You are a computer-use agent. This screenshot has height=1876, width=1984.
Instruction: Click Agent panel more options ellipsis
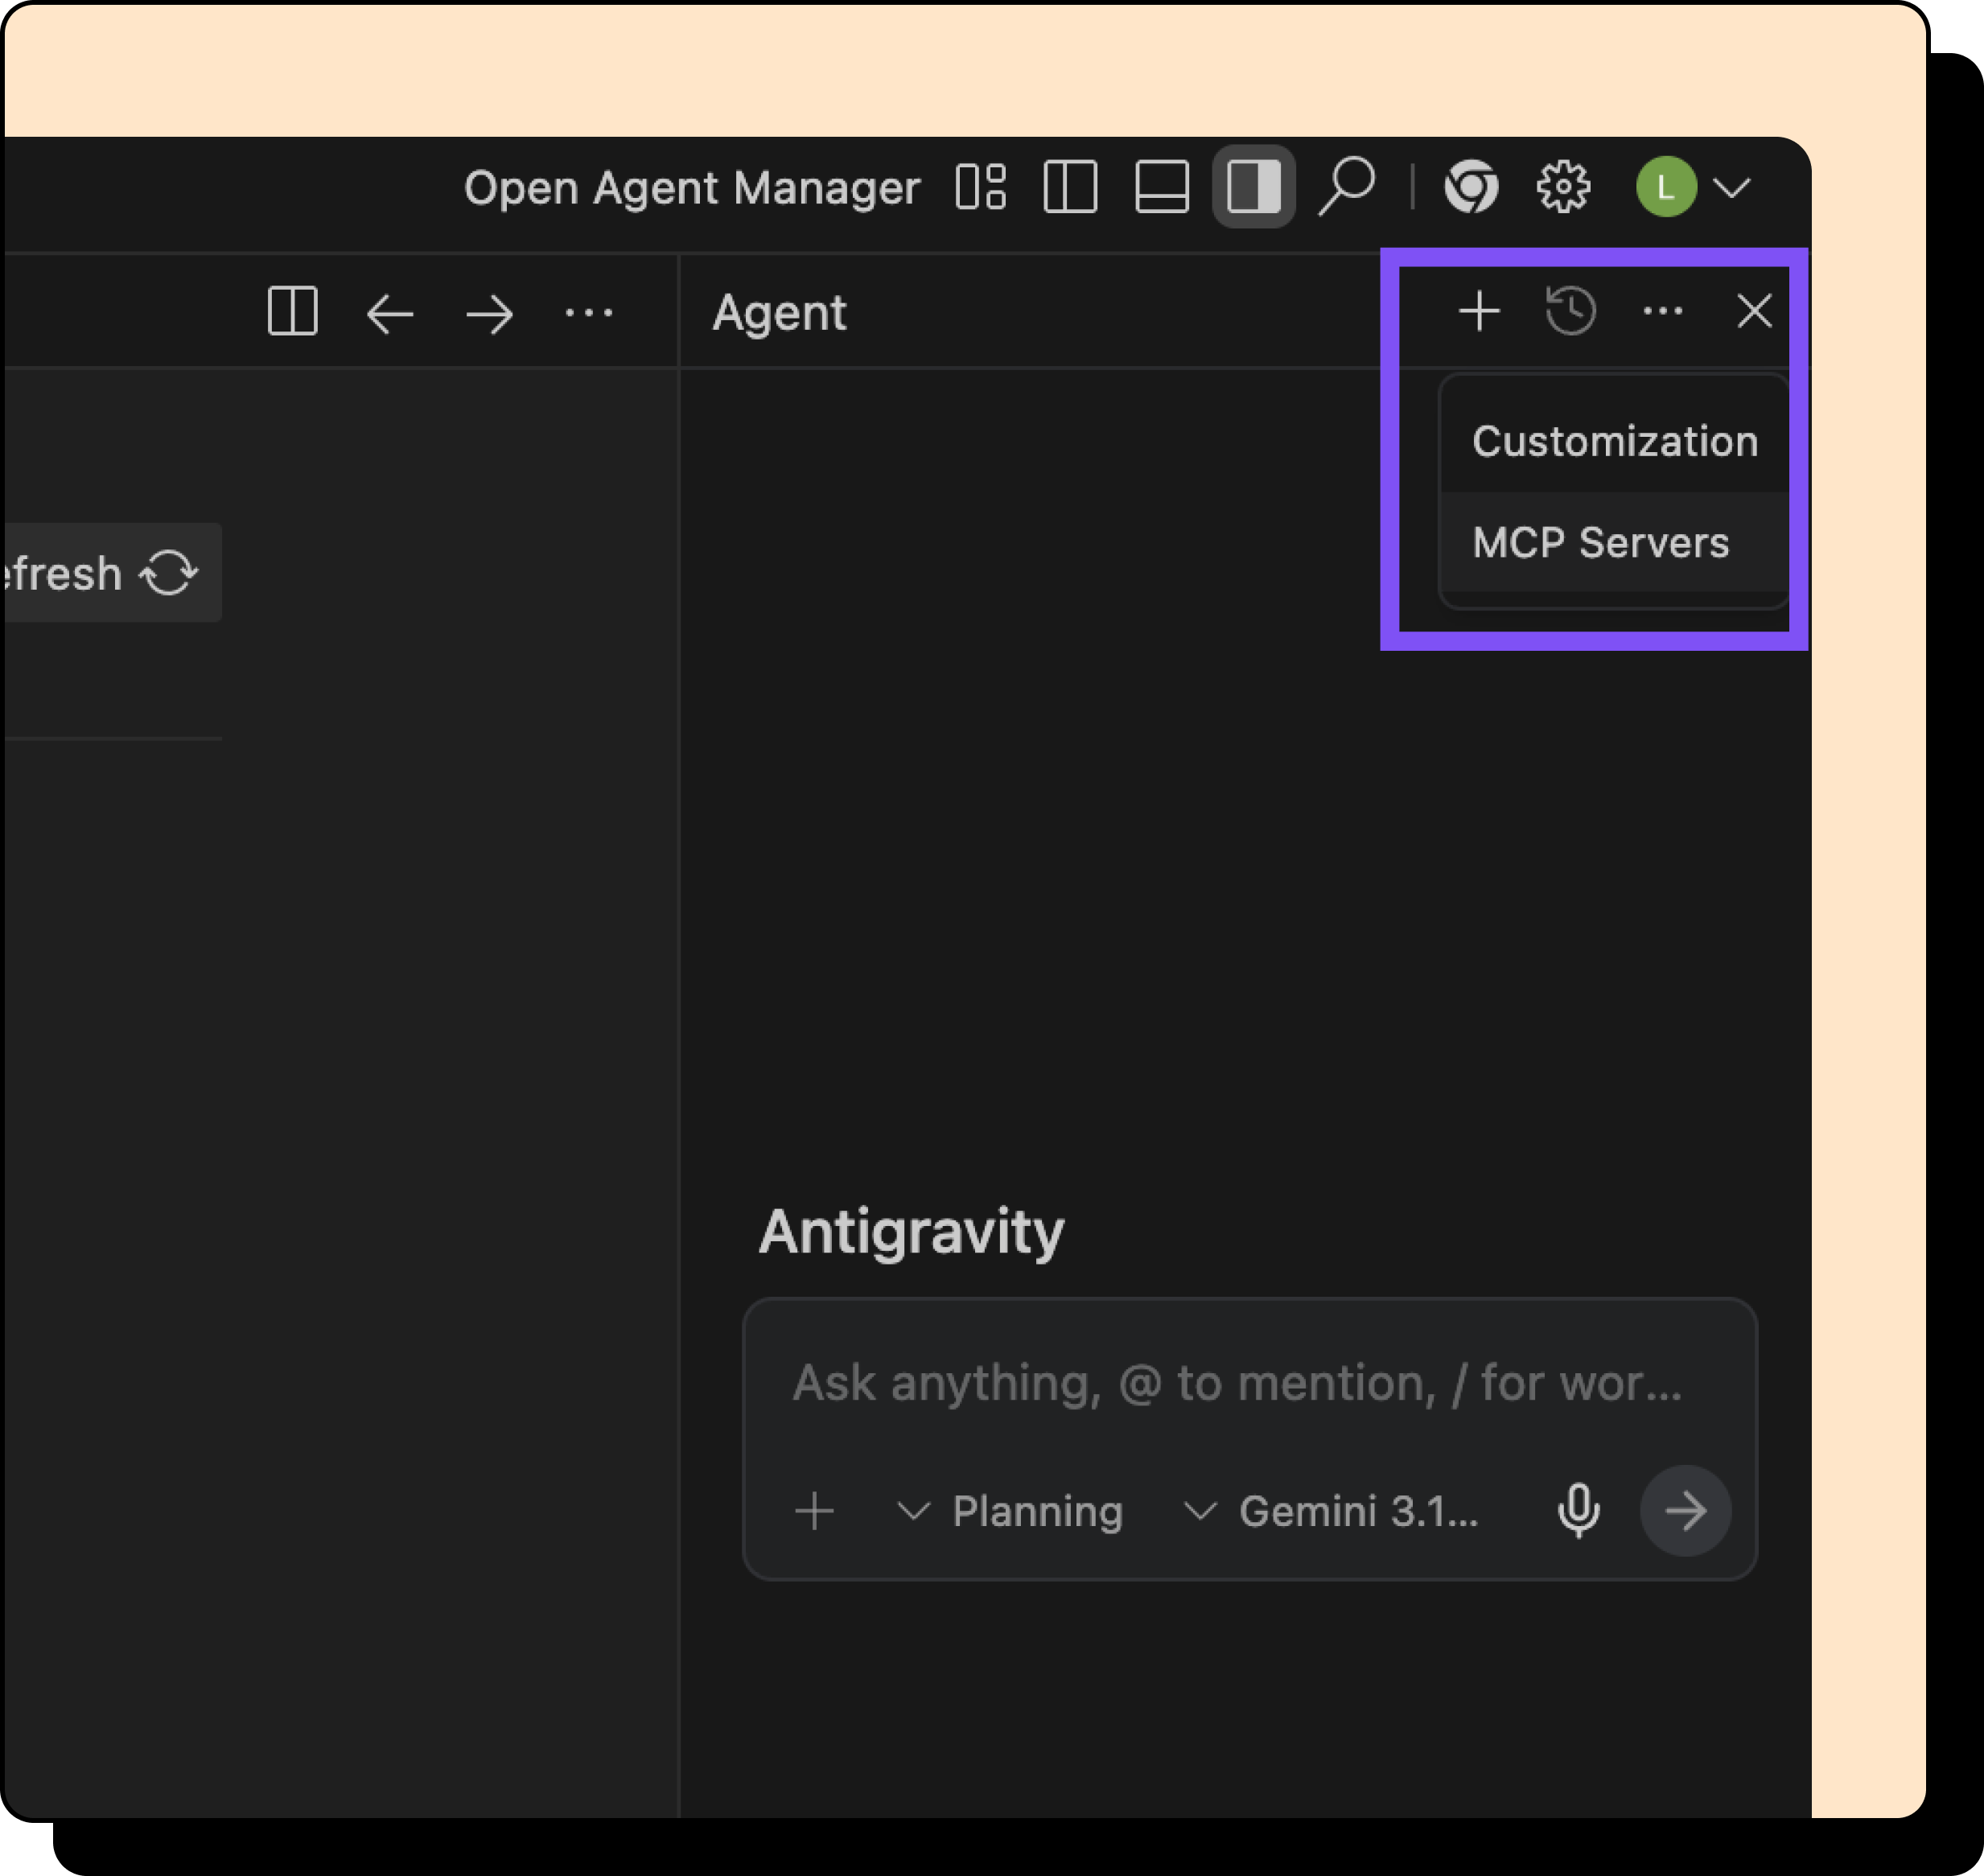(x=1662, y=311)
